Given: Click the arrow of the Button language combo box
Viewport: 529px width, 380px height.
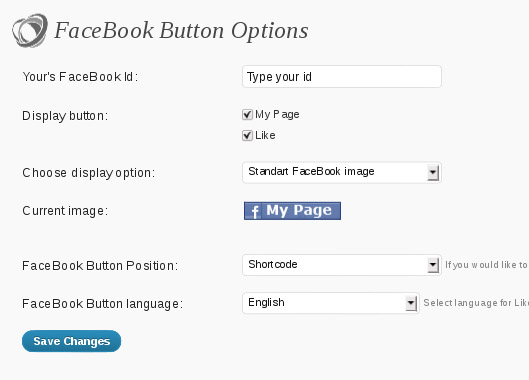Looking at the screenshot, I should pyautogui.click(x=411, y=303).
